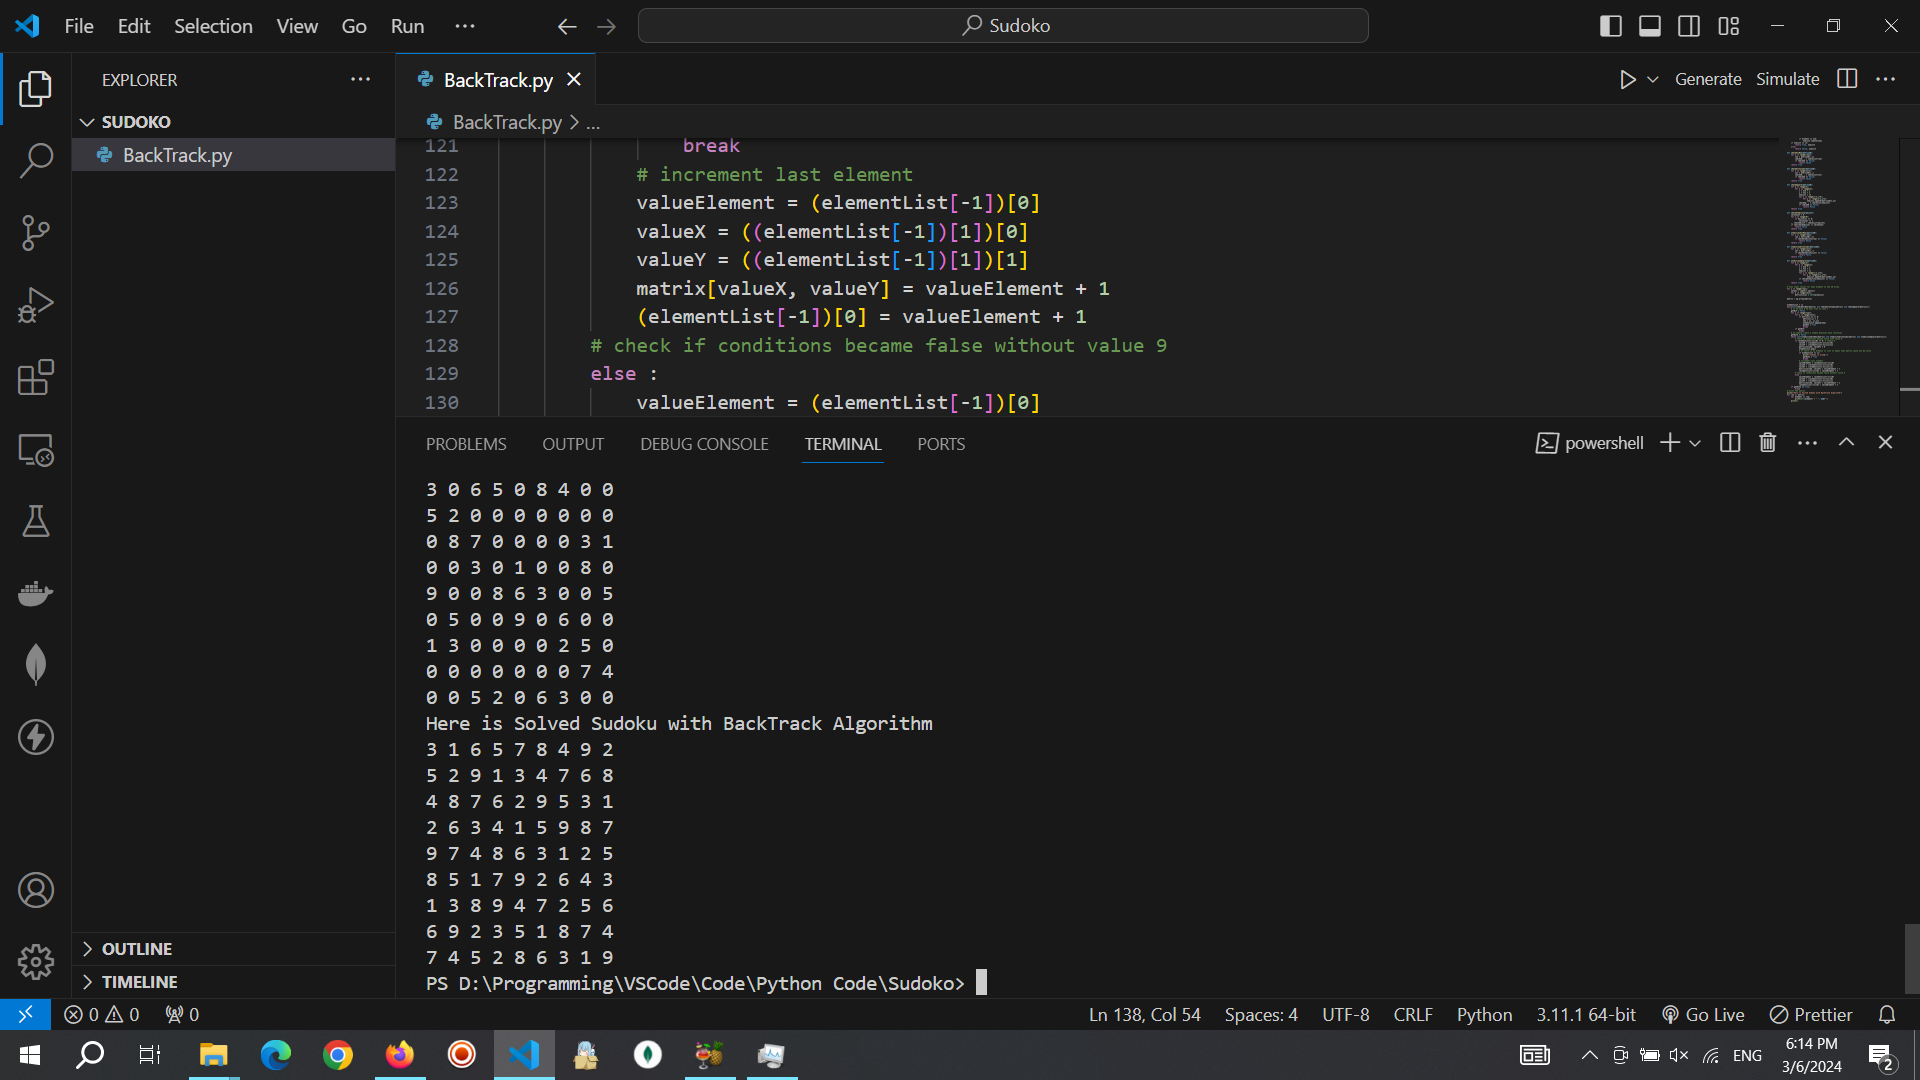Open the Edit menu
This screenshot has height=1080, width=1920.
coord(134,26)
